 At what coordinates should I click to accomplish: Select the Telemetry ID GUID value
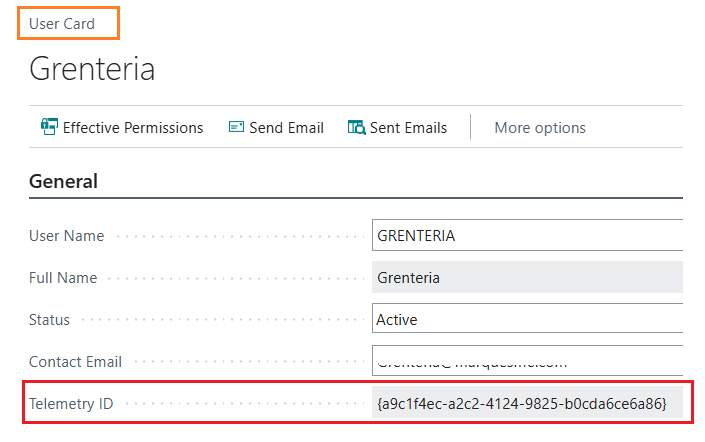(x=521, y=404)
